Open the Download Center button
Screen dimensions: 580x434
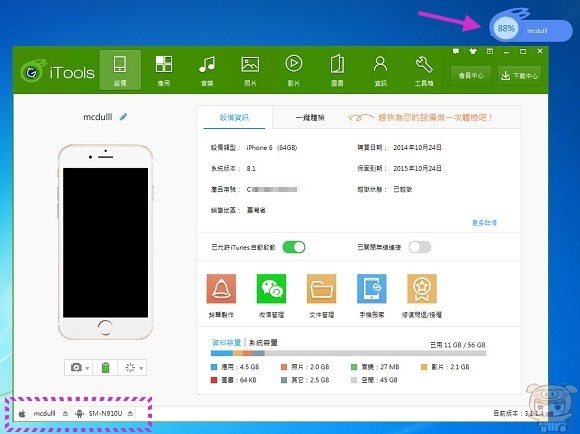[520, 75]
